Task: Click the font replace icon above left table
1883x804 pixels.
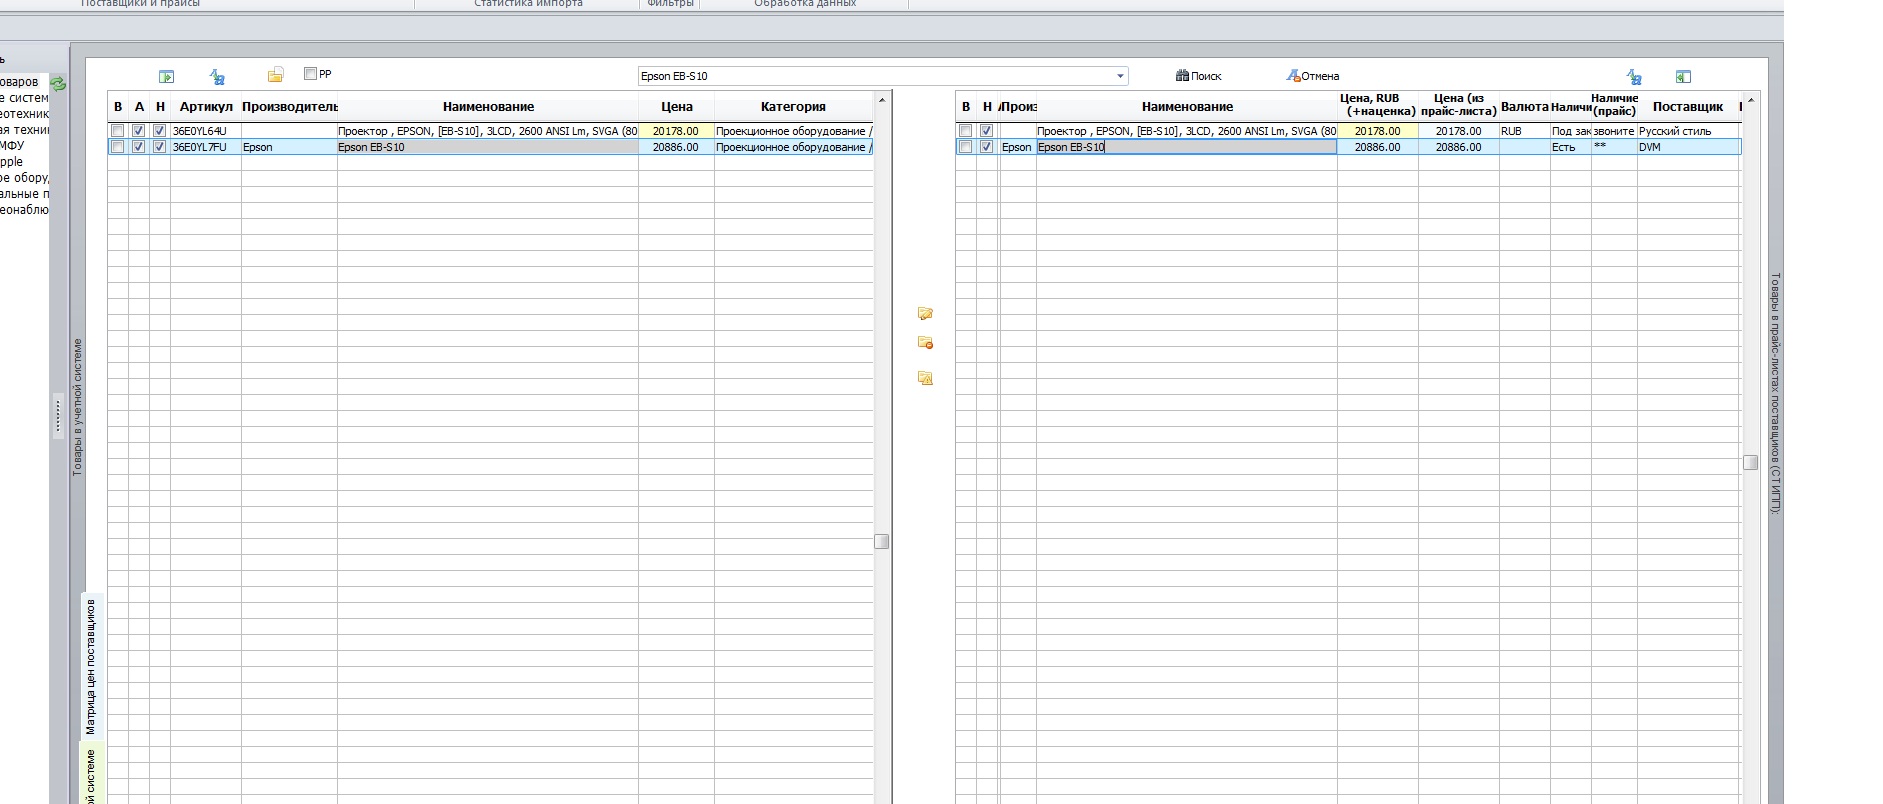Action: point(217,76)
